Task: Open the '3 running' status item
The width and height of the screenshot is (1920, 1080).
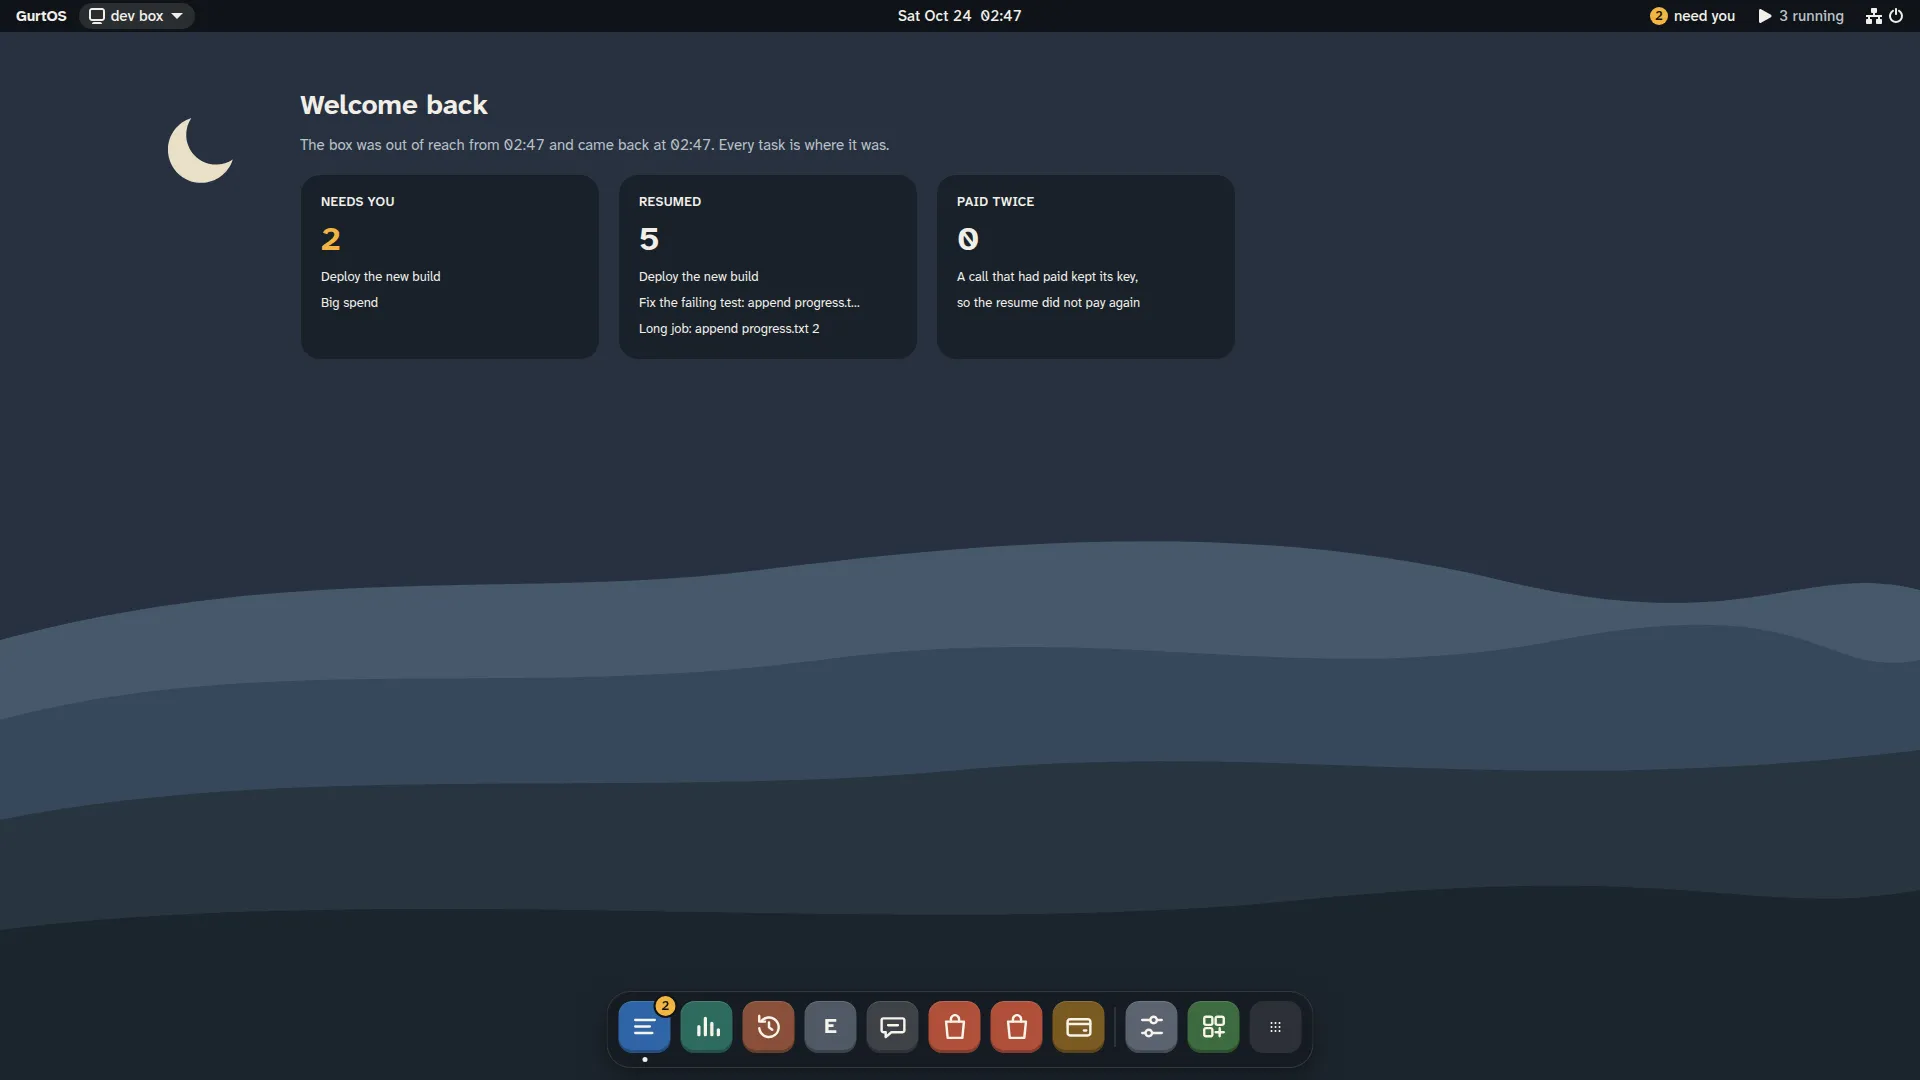Action: pos(1801,16)
